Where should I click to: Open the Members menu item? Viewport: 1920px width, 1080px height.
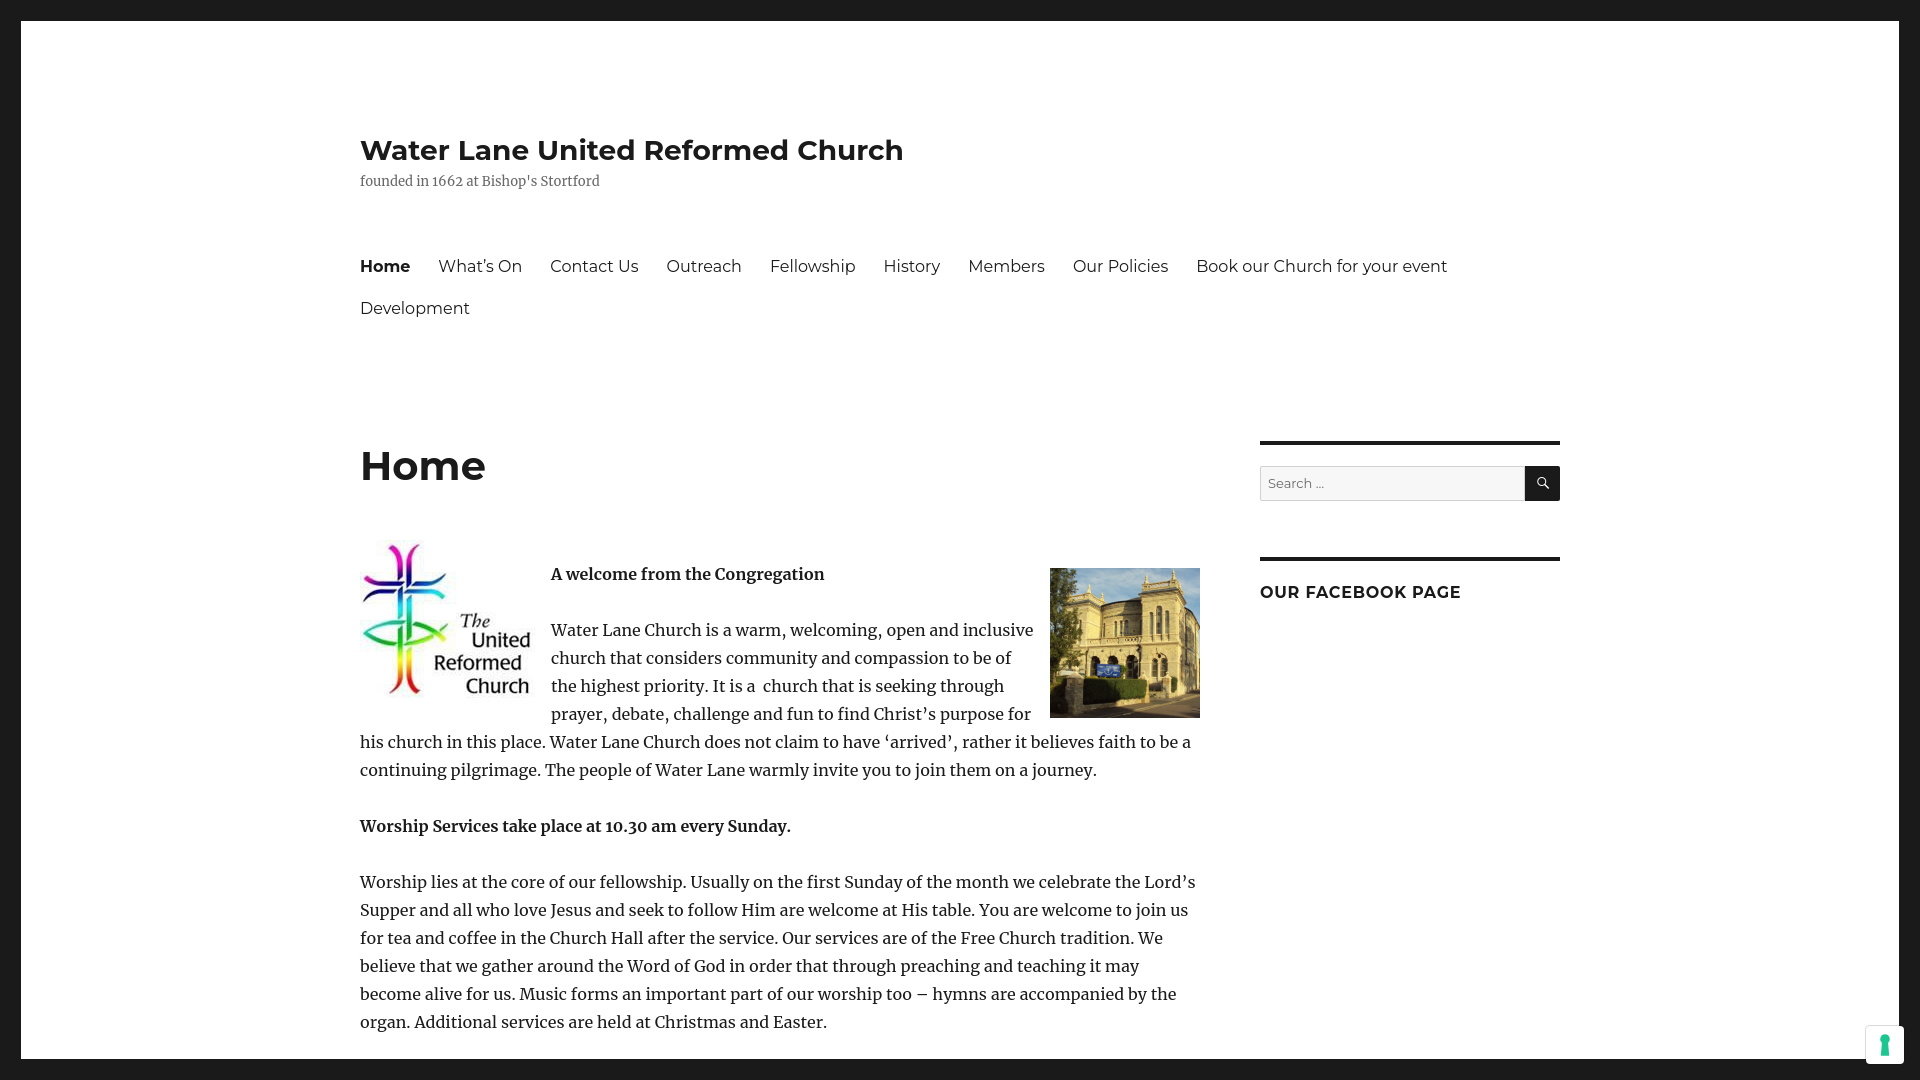click(x=1006, y=266)
